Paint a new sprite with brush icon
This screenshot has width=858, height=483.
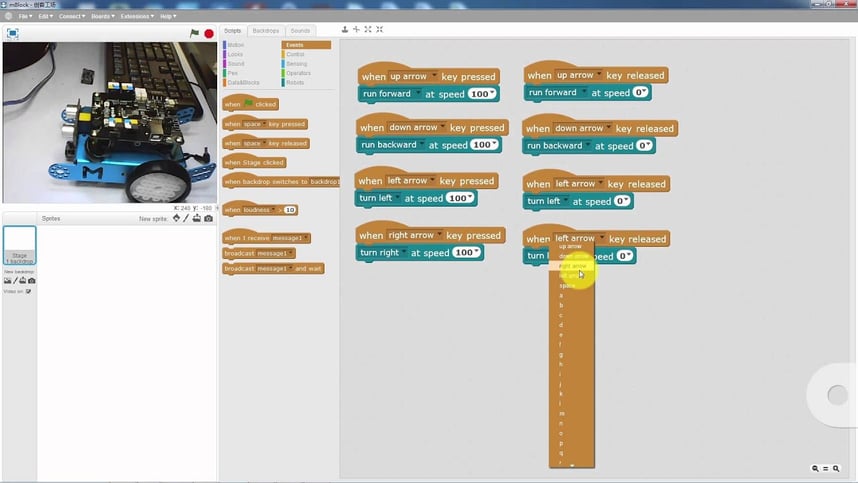pyautogui.click(x=185, y=218)
